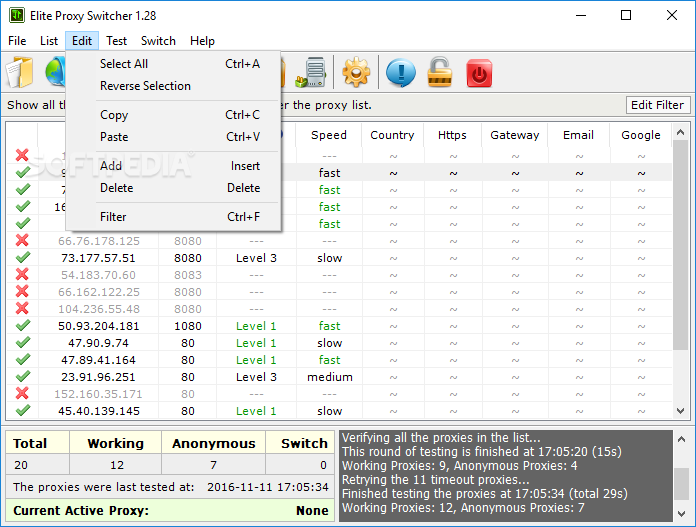The height and width of the screenshot is (527, 696).
Task: Click proxy list scrollbar down arrow
Action: (680, 411)
